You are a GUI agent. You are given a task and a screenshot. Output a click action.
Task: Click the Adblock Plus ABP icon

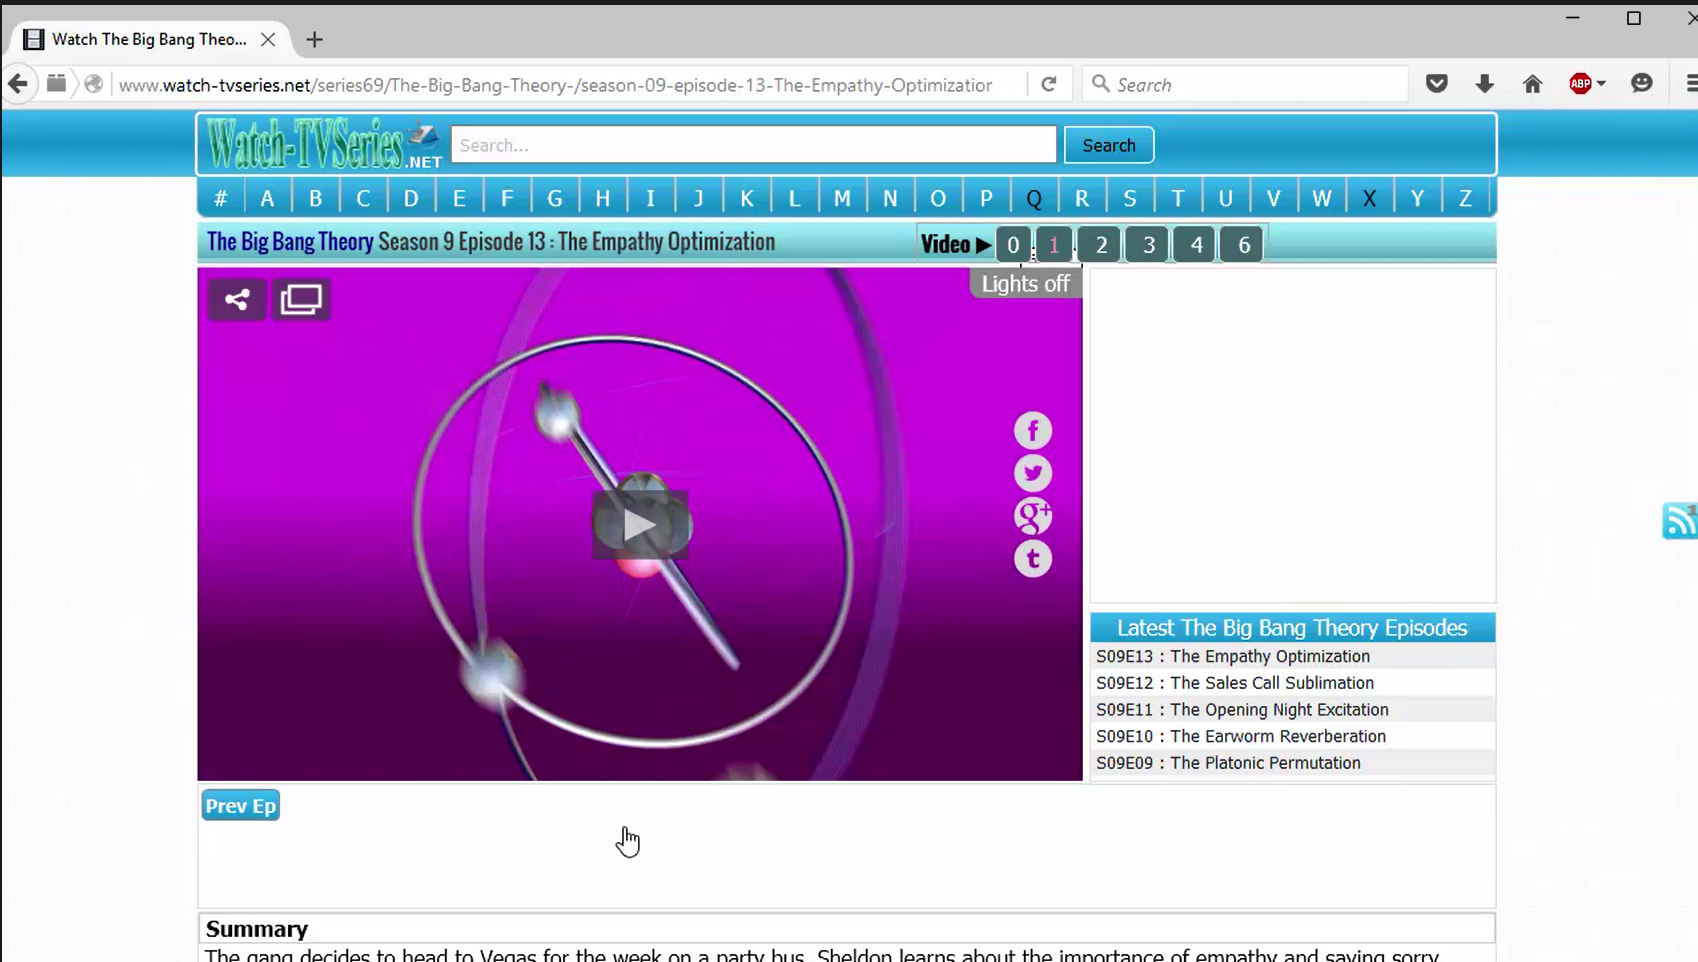coord(1580,84)
